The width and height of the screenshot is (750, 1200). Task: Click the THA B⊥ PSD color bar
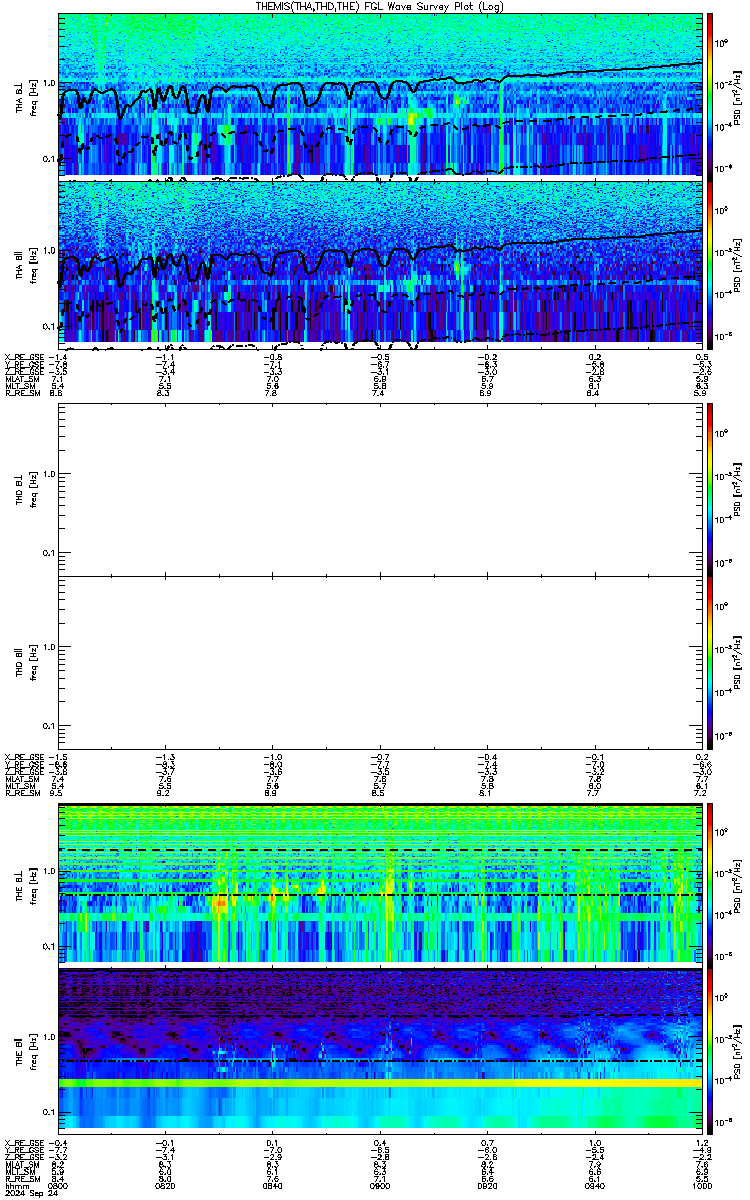pos(711,95)
